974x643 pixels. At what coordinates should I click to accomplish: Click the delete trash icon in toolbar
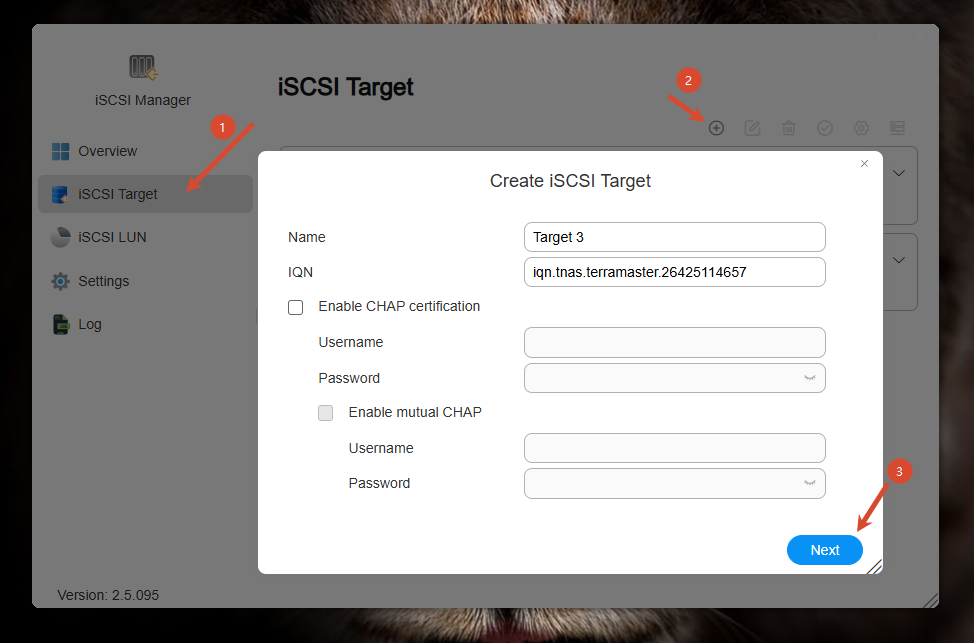[788, 128]
